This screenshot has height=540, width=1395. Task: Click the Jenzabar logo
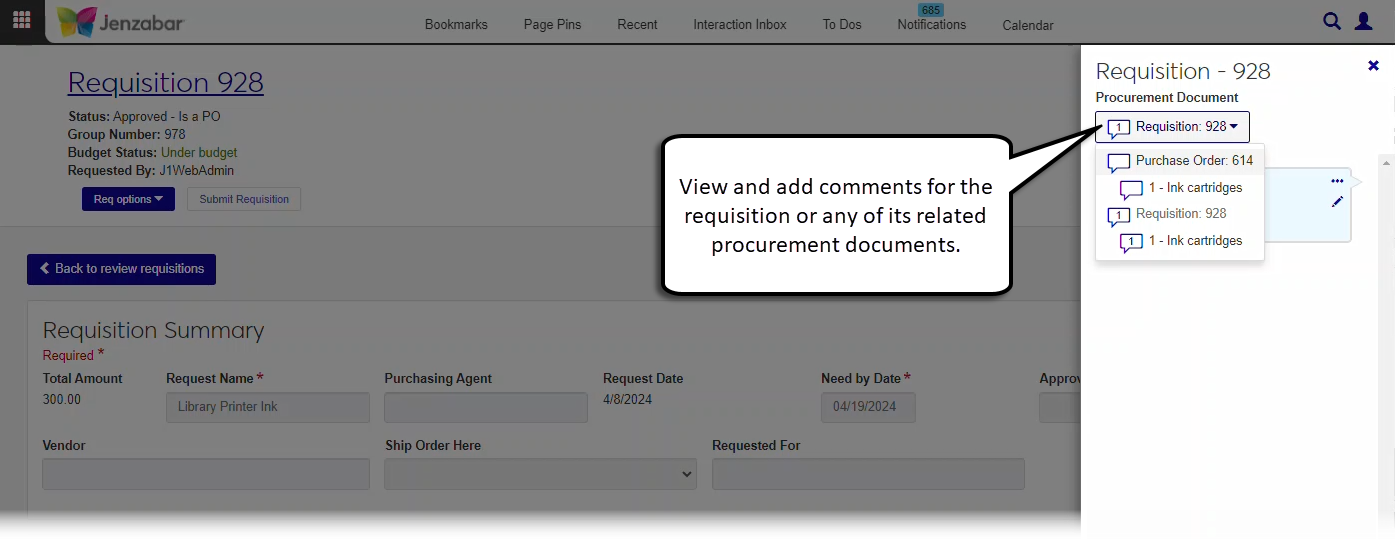(120, 22)
